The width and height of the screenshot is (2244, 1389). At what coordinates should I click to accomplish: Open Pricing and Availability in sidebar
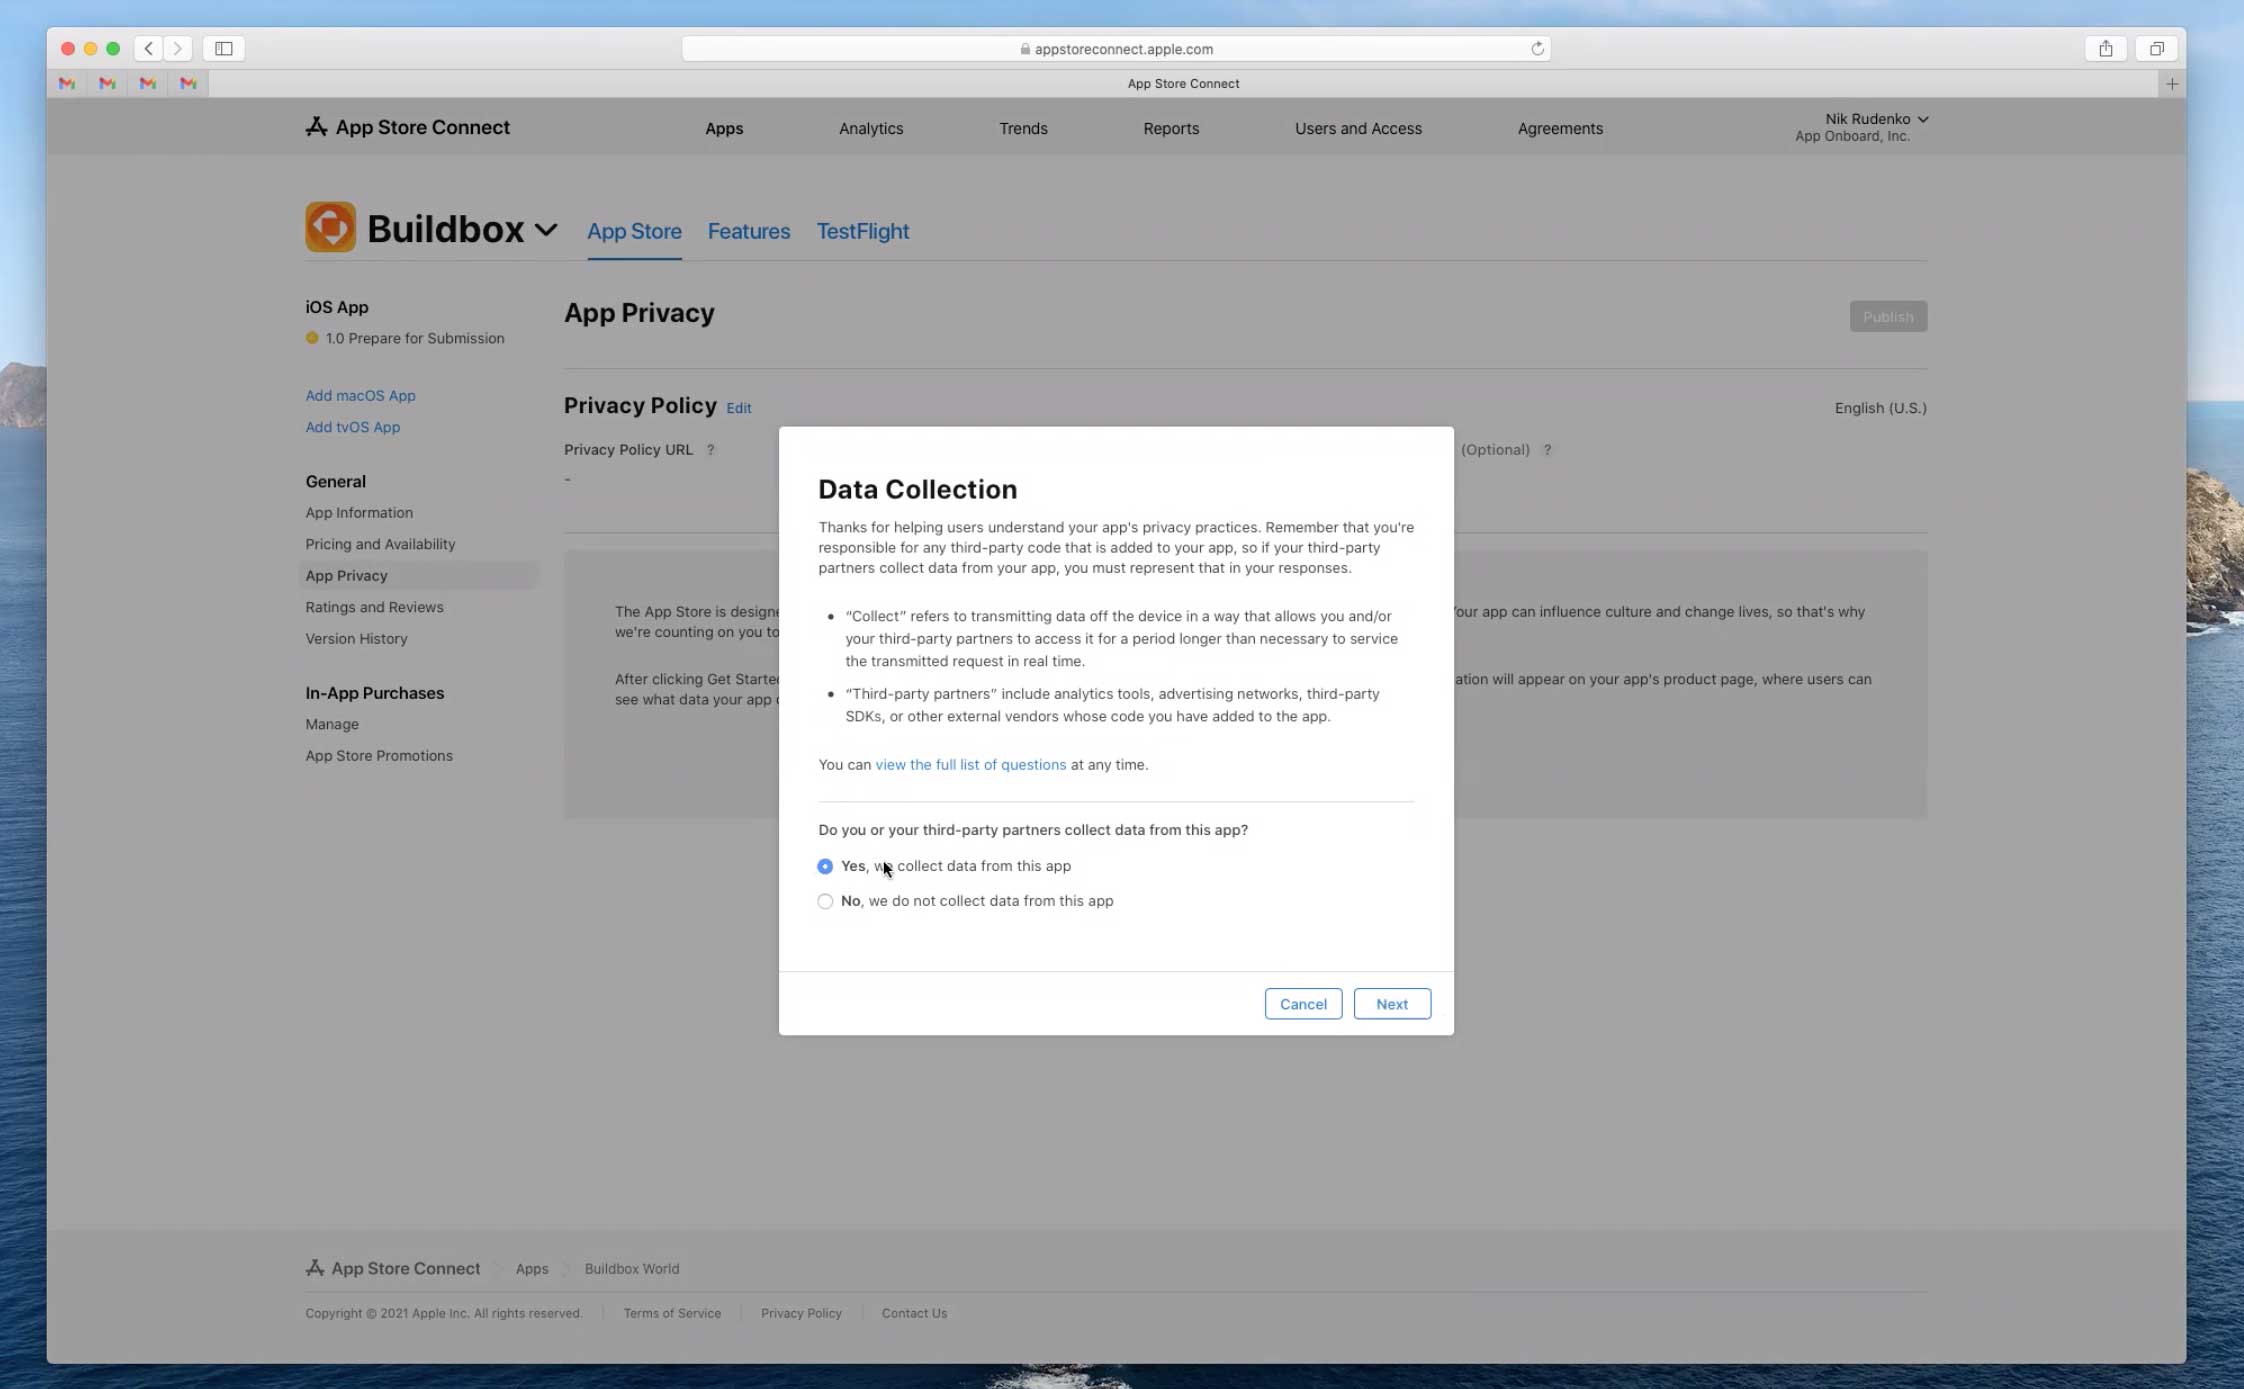(380, 544)
